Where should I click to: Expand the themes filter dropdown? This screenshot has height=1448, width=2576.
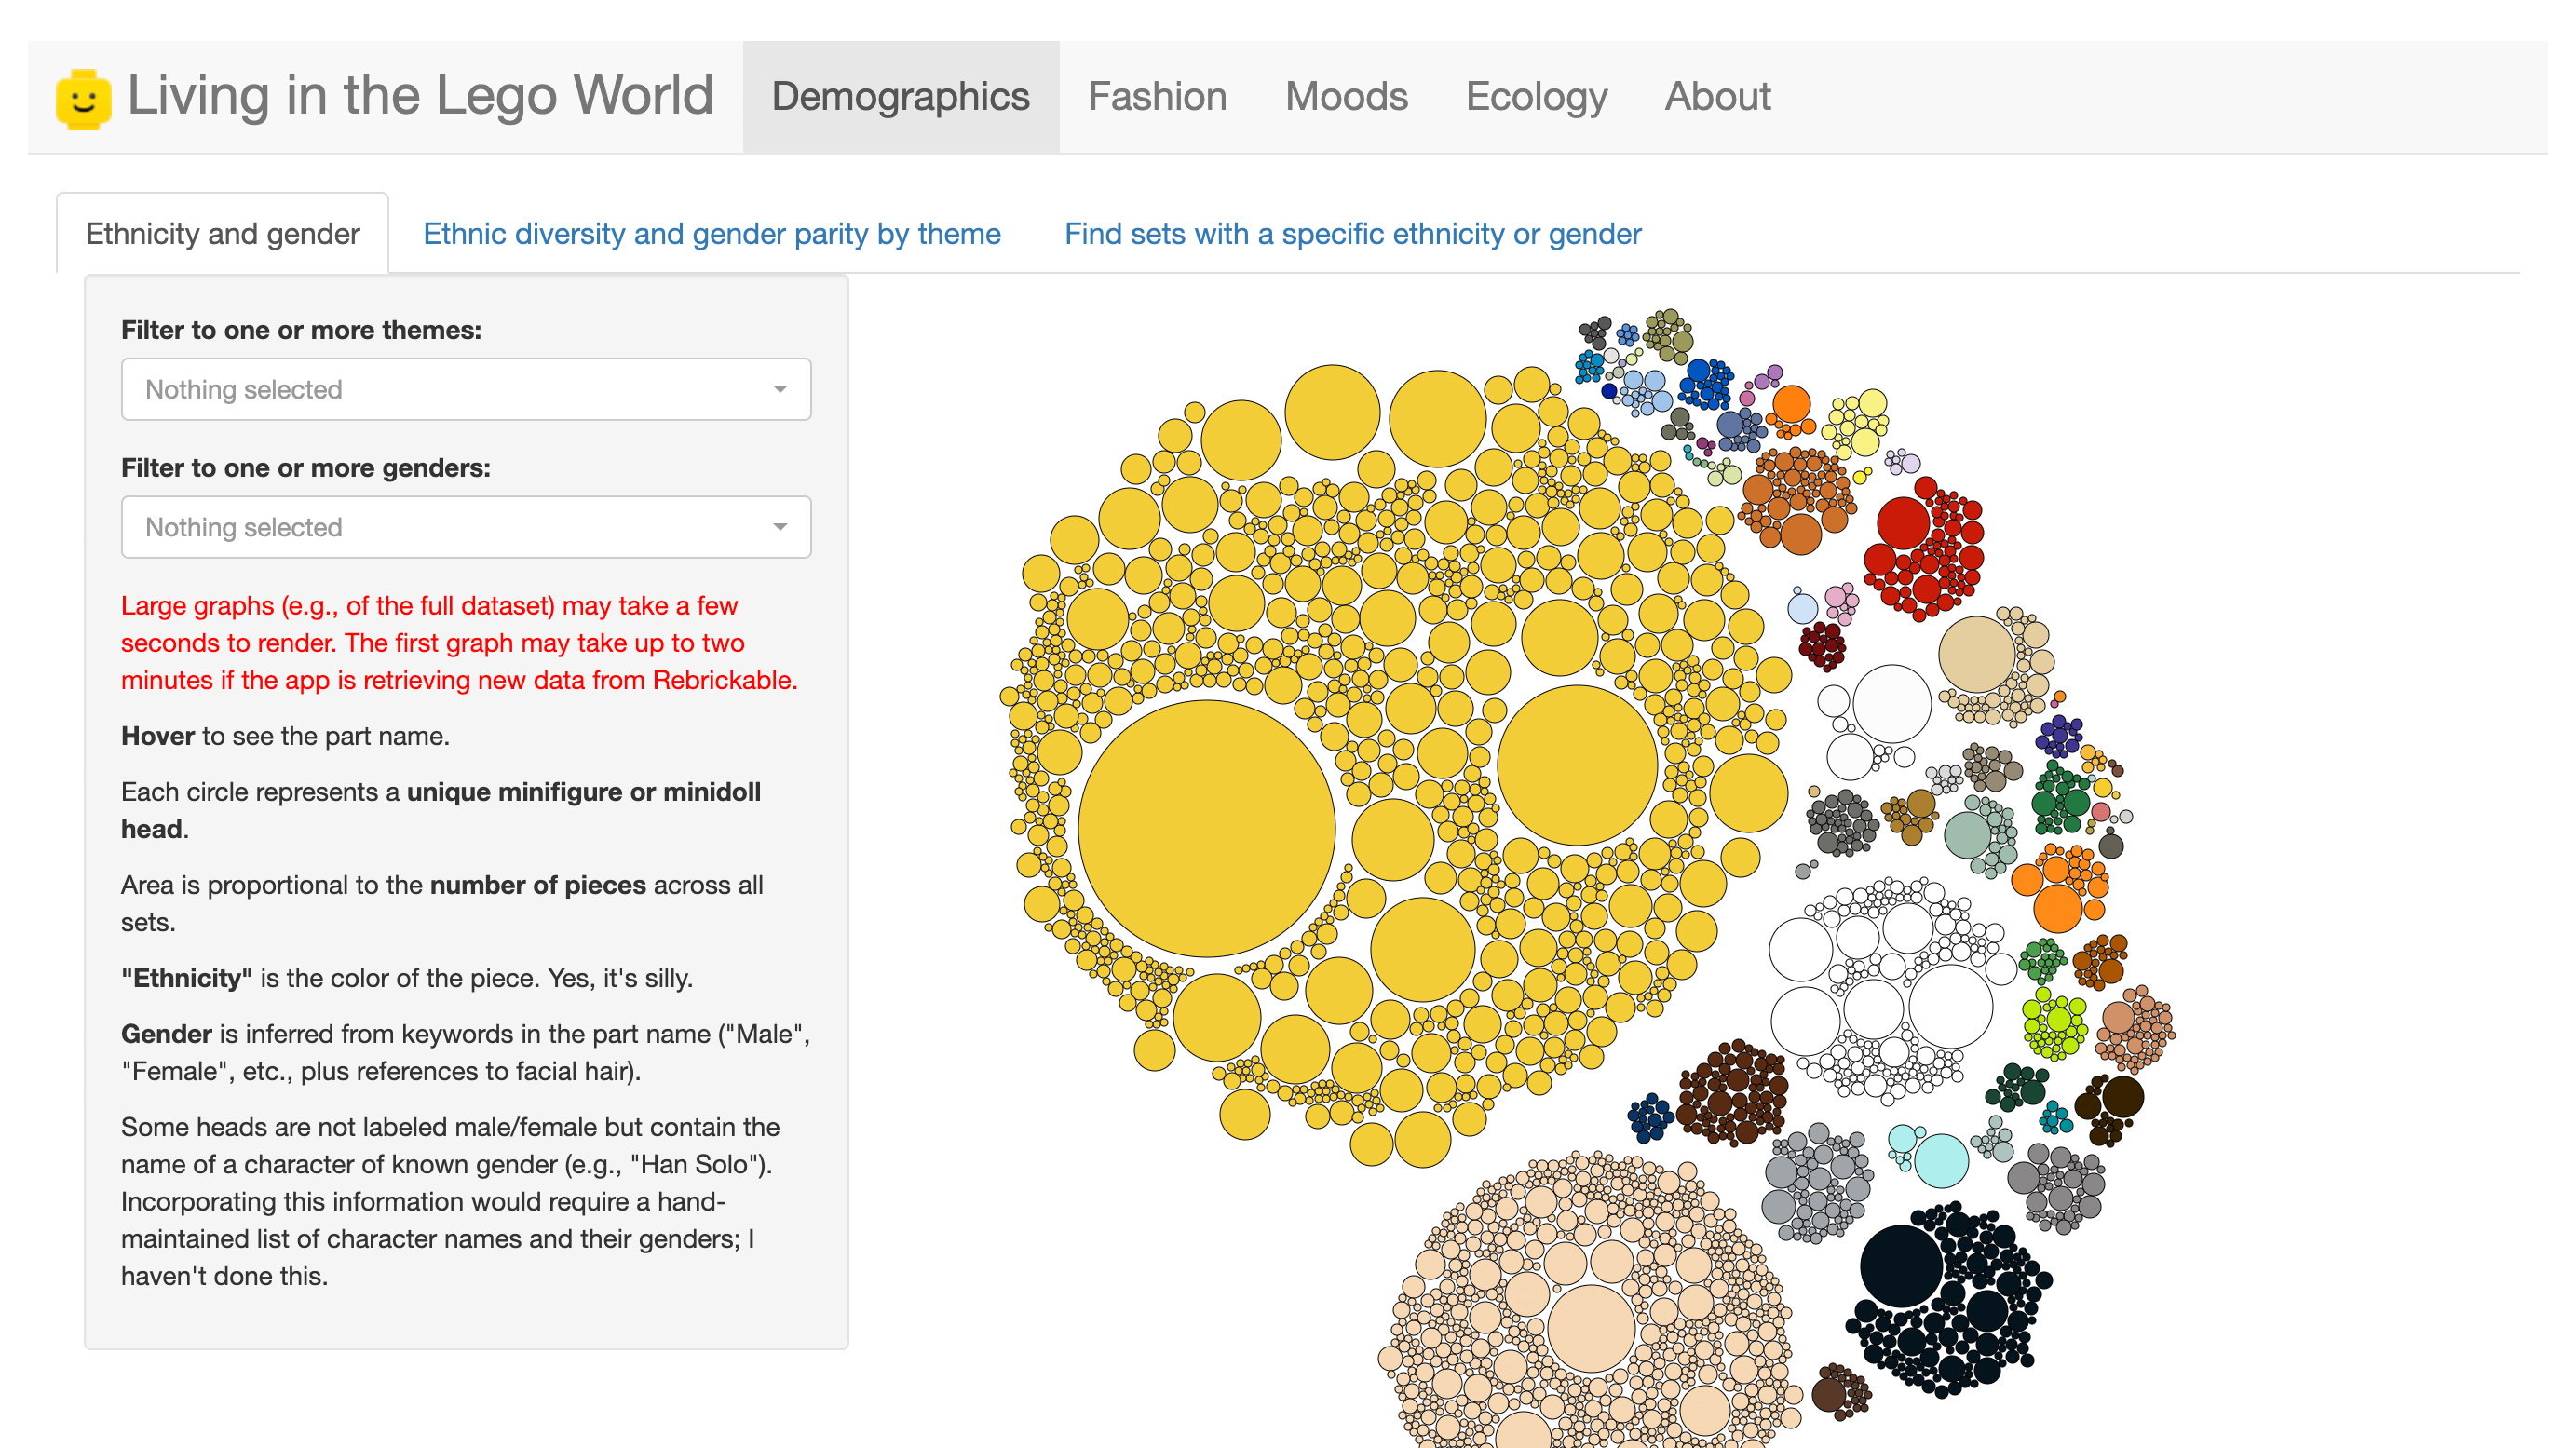pos(465,389)
